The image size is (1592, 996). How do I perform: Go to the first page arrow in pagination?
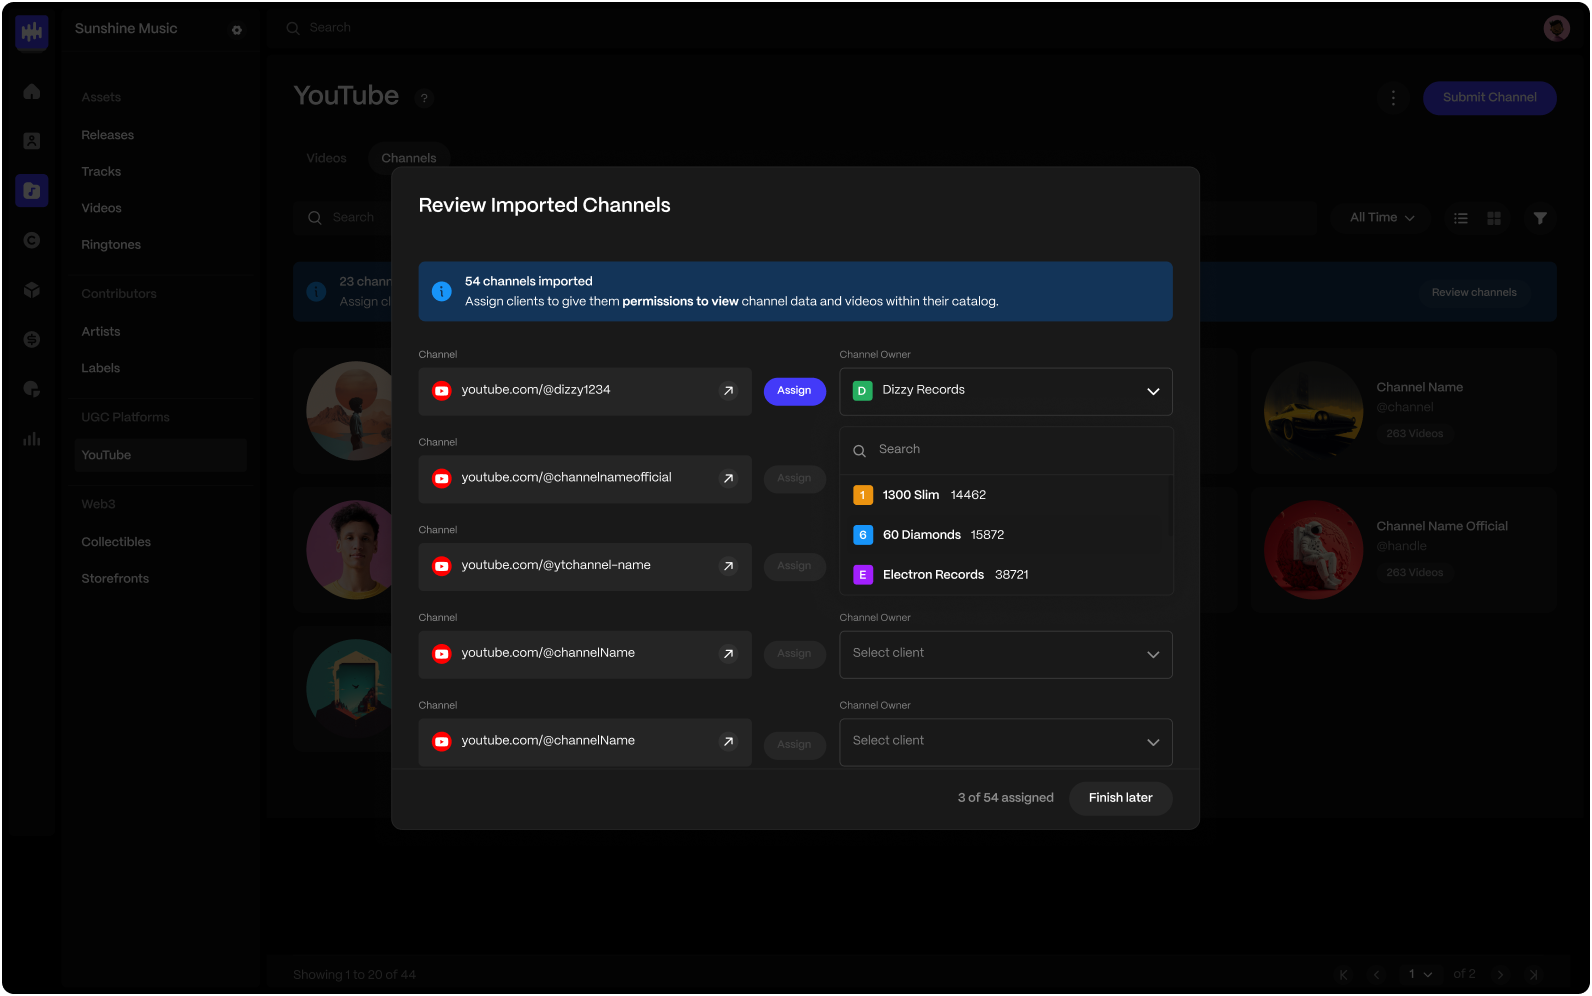[1343, 975]
